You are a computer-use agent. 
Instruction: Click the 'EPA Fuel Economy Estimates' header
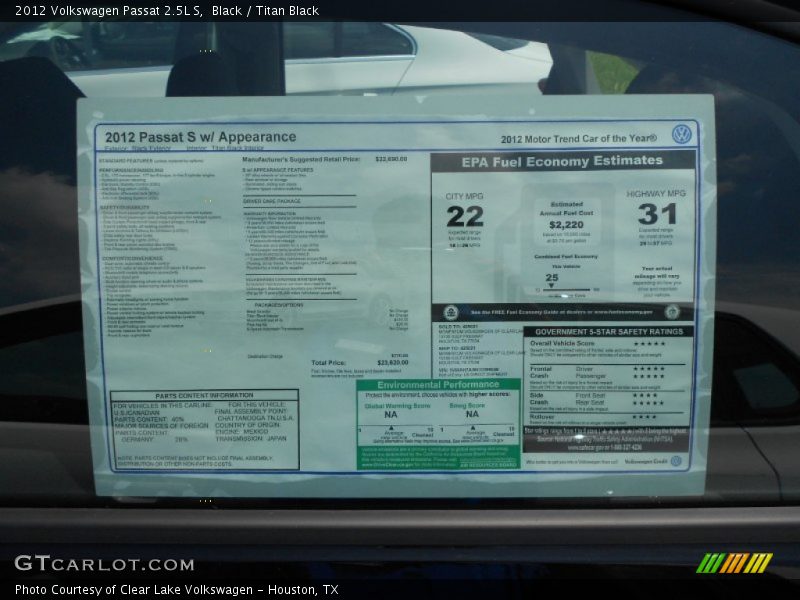562,162
